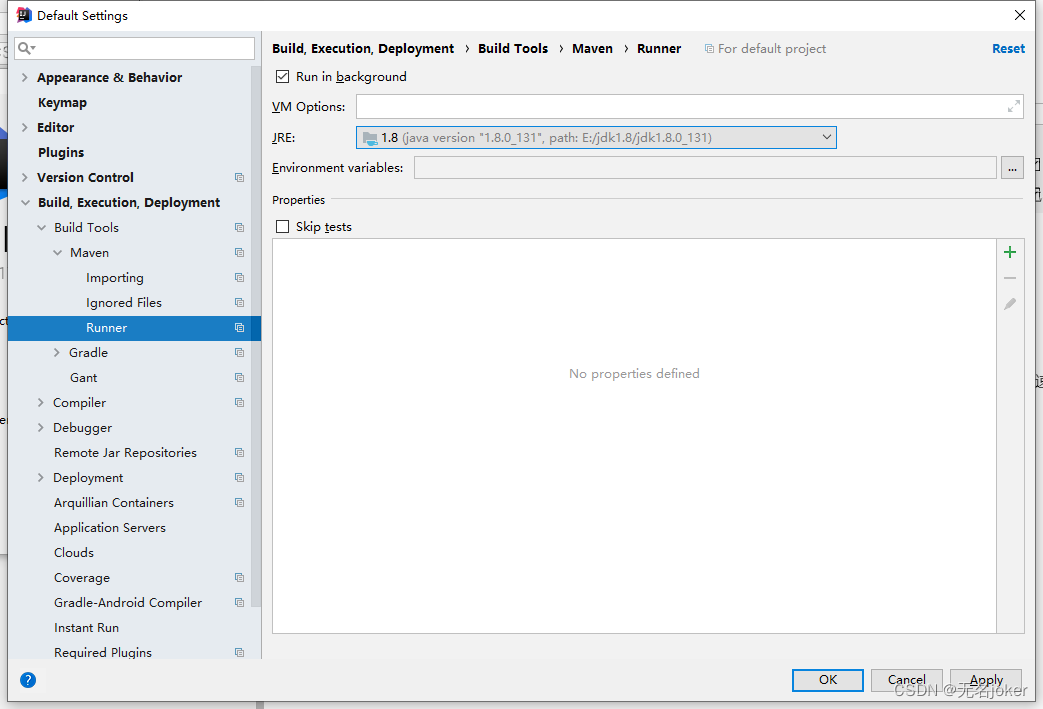The image size is (1043, 709).
Task: Click the settings tree vertical scrollbar
Action: (256, 336)
